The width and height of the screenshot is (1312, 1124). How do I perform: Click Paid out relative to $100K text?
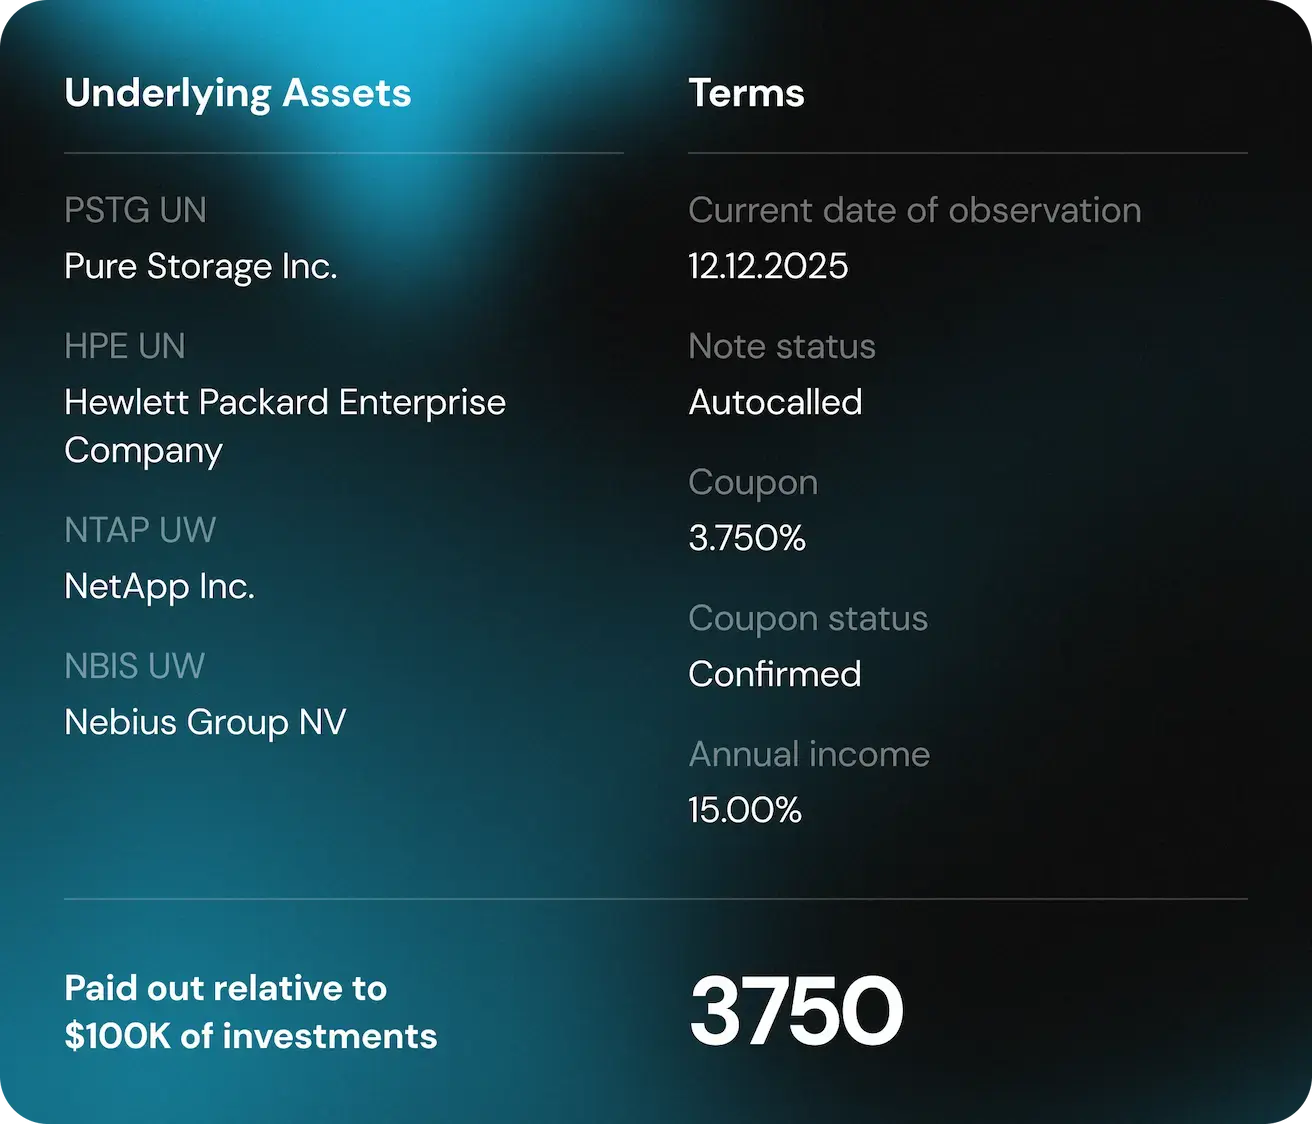250,1012
